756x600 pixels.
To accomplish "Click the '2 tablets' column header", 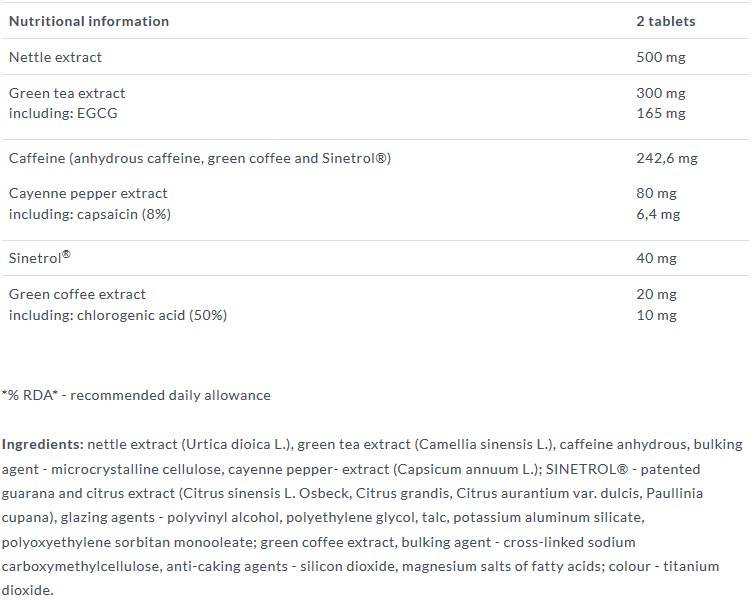I will (x=665, y=21).
